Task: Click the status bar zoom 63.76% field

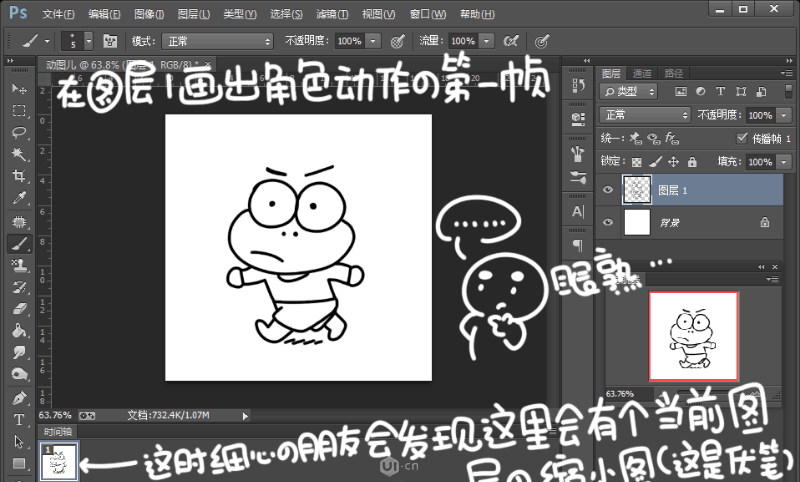Action: [x=55, y=415]
